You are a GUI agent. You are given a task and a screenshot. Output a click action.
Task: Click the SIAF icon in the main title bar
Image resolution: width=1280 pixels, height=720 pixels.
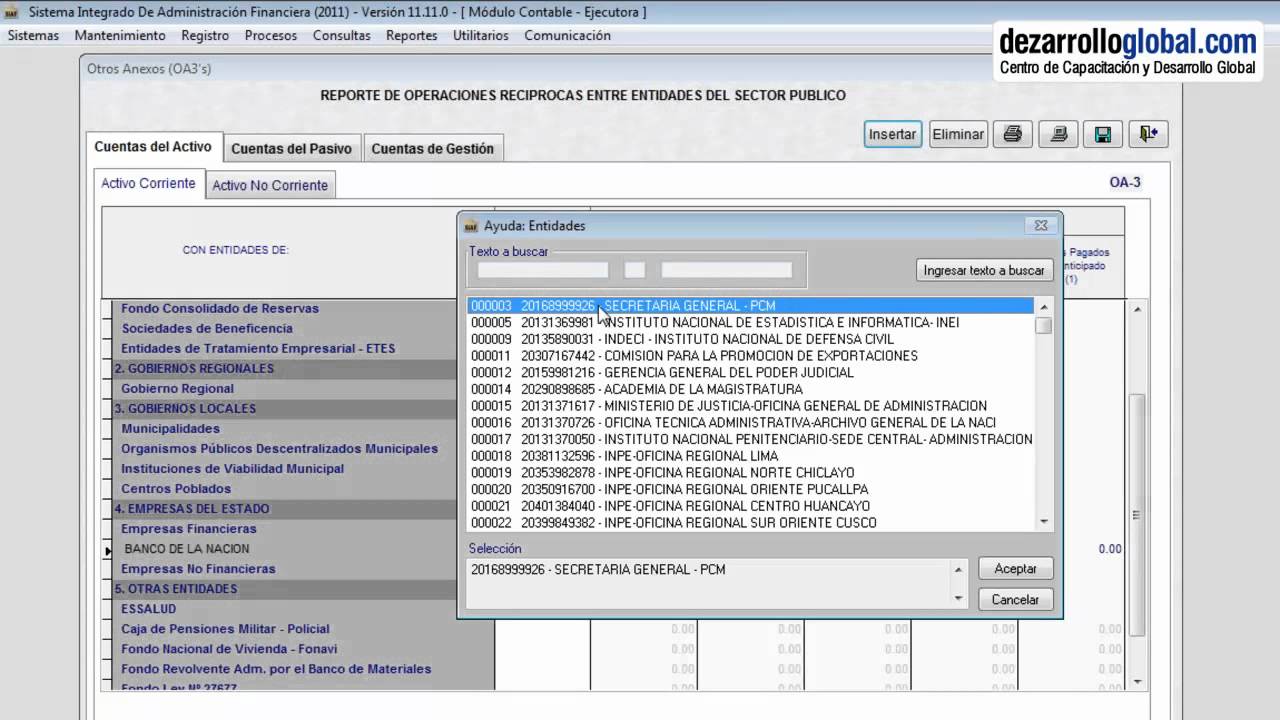(x=11, y=12)
